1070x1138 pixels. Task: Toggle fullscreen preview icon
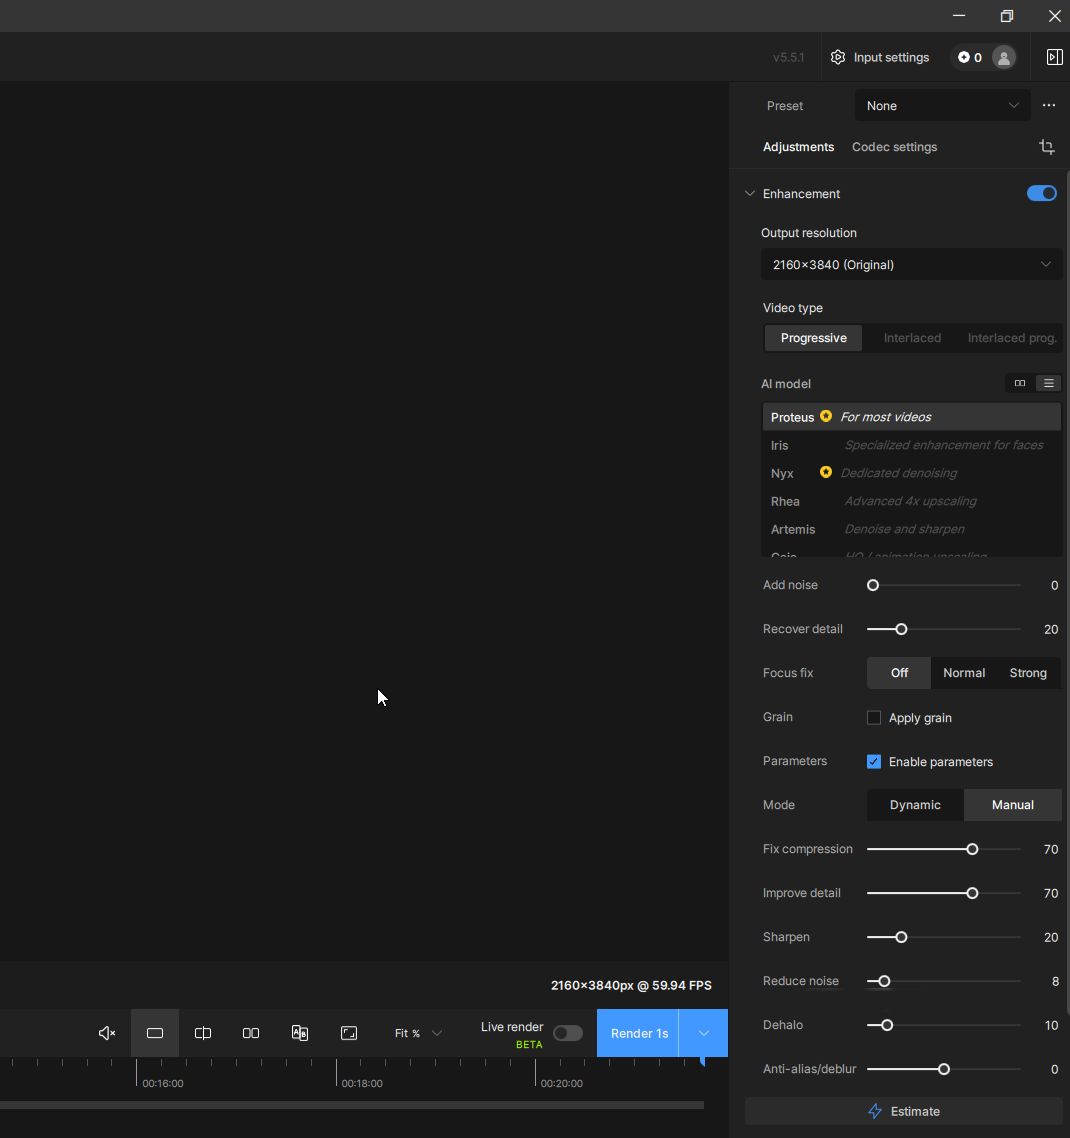point(348,1033)
